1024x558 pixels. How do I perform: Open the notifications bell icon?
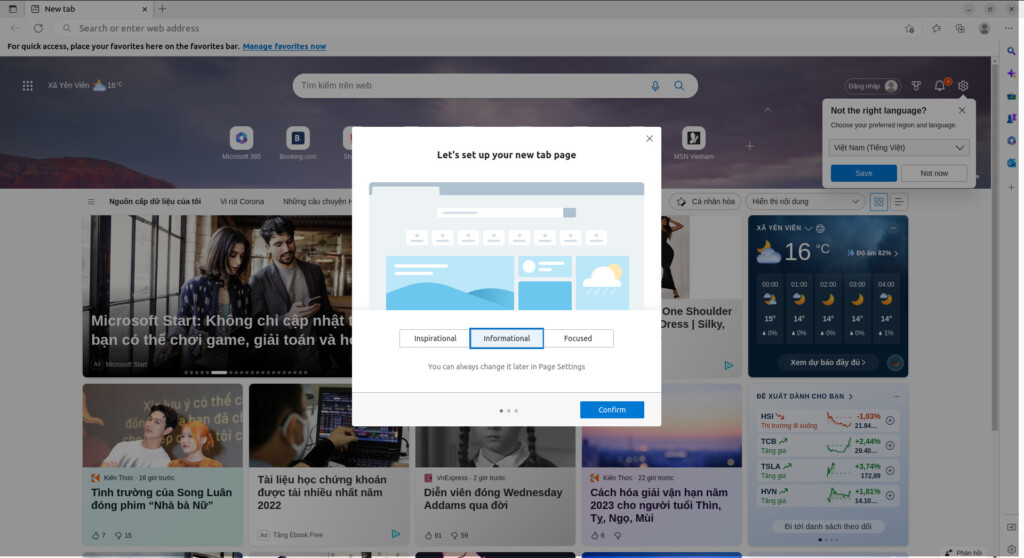(x=939, y=86)
